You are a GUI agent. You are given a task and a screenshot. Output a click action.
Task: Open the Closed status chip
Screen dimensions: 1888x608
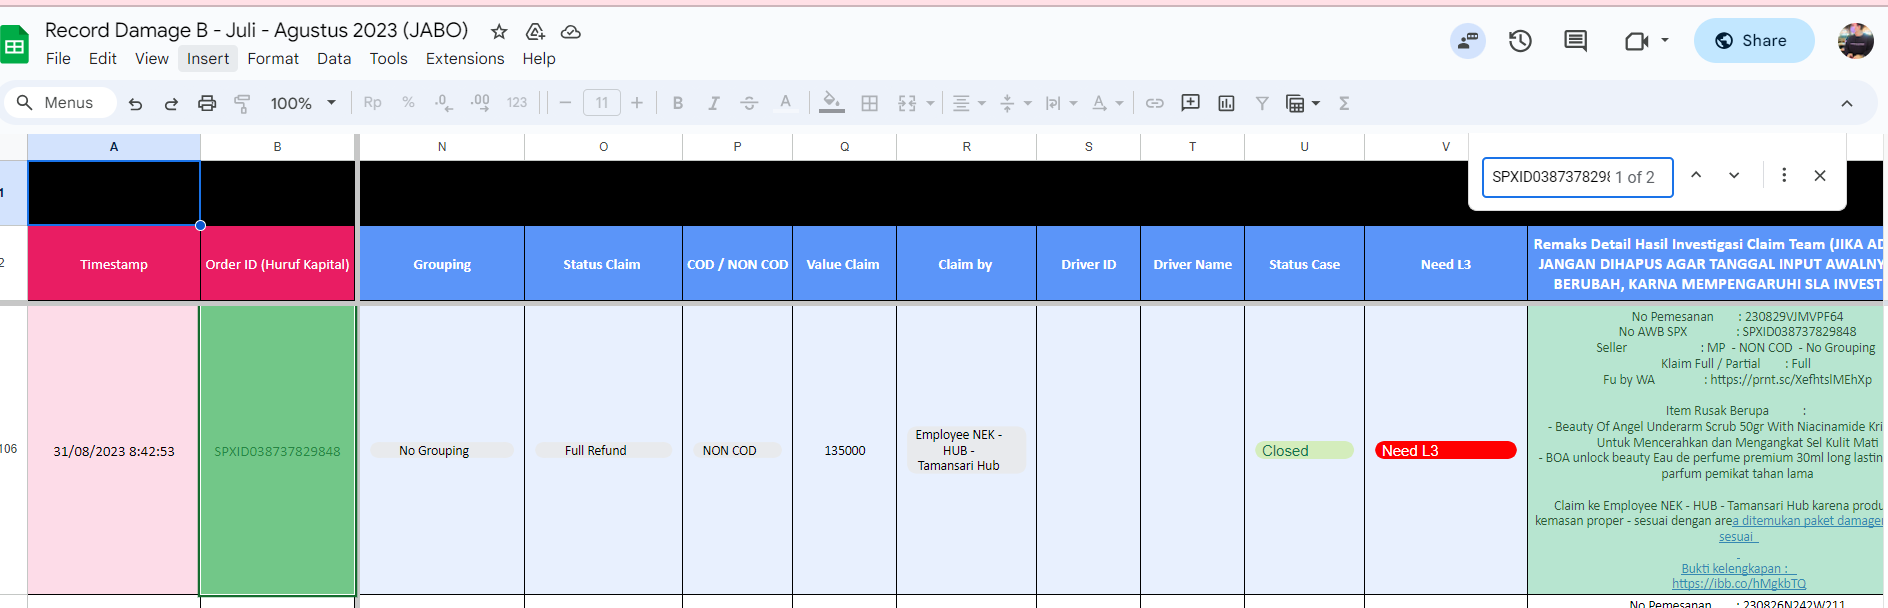1304,450
